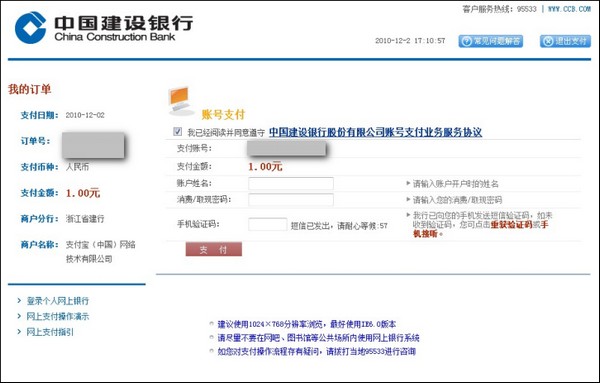
Task: Click the China Construction Bank logo
Action: coord(104,28)
